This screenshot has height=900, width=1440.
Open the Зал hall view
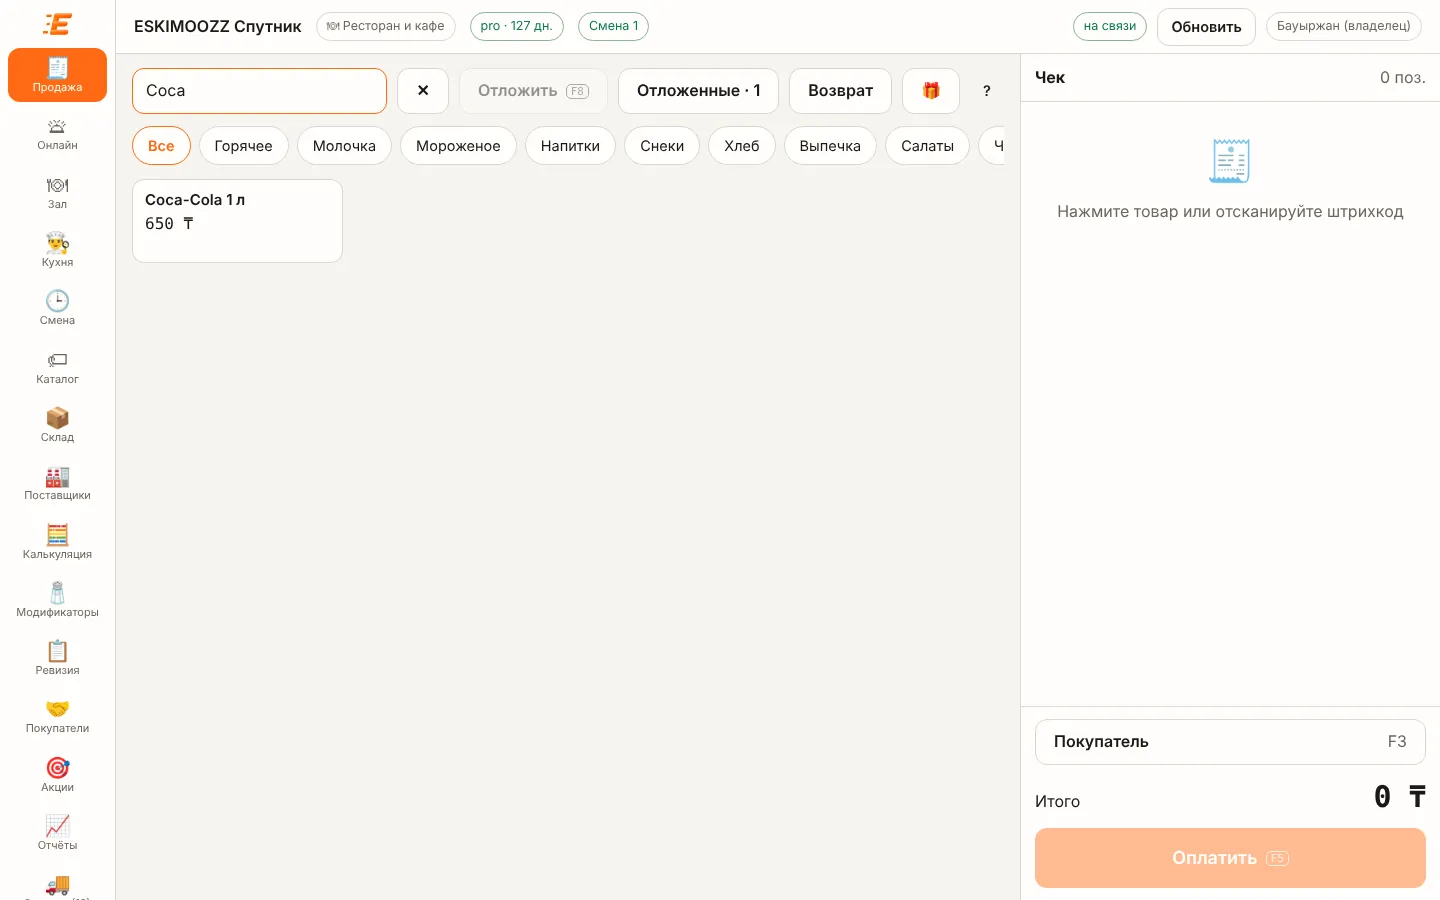pos(57,193)
